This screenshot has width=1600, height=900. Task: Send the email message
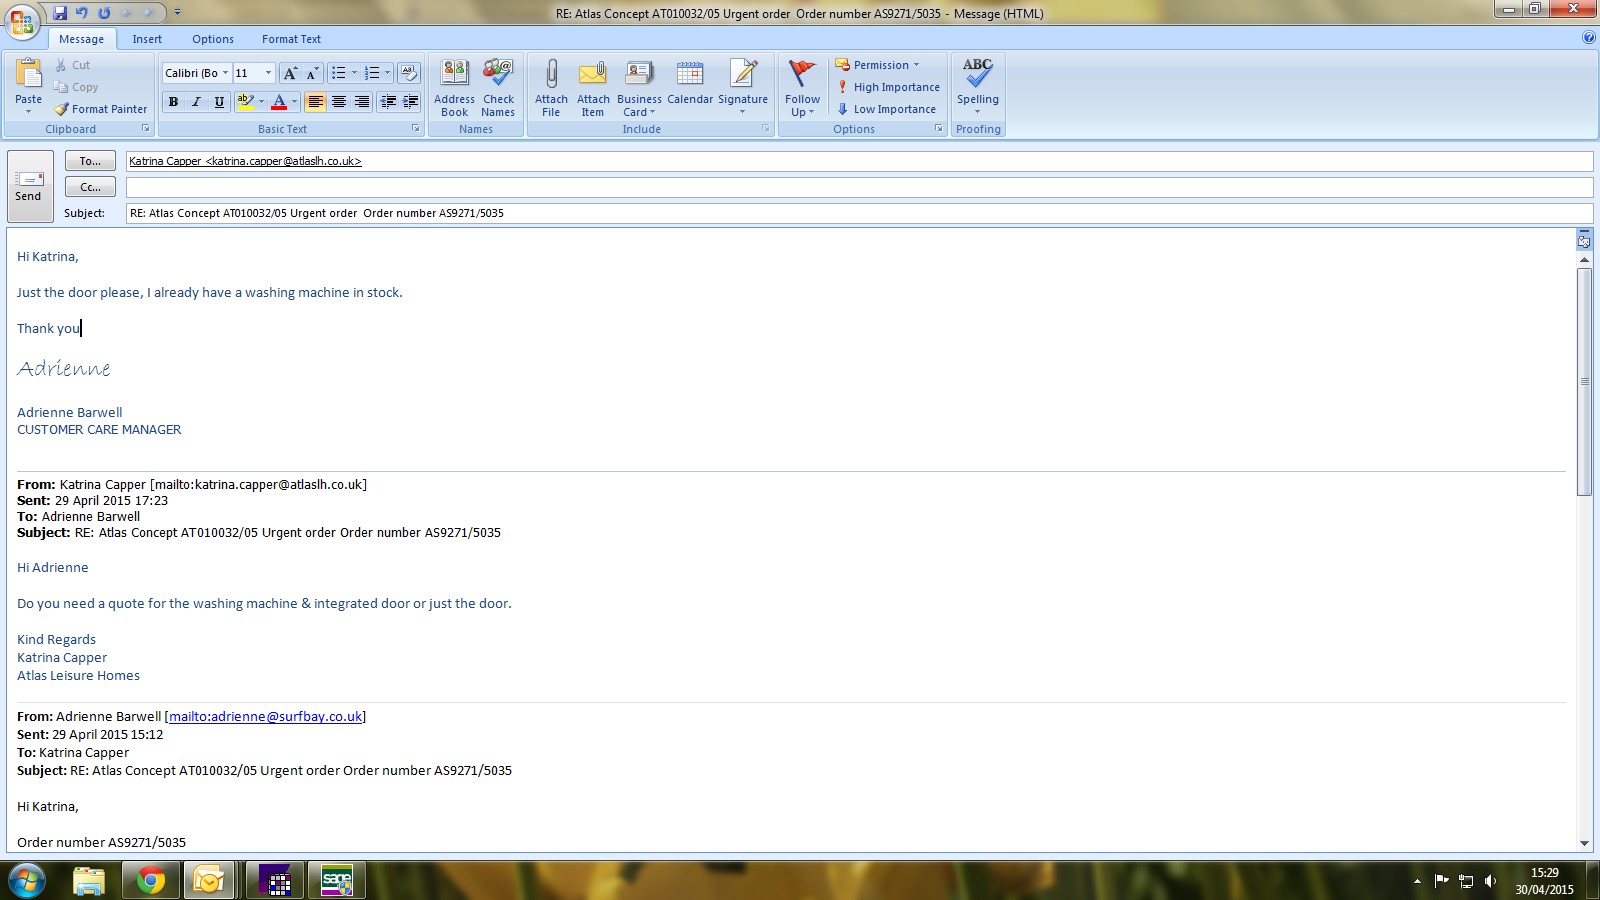(x=29, y=186)
